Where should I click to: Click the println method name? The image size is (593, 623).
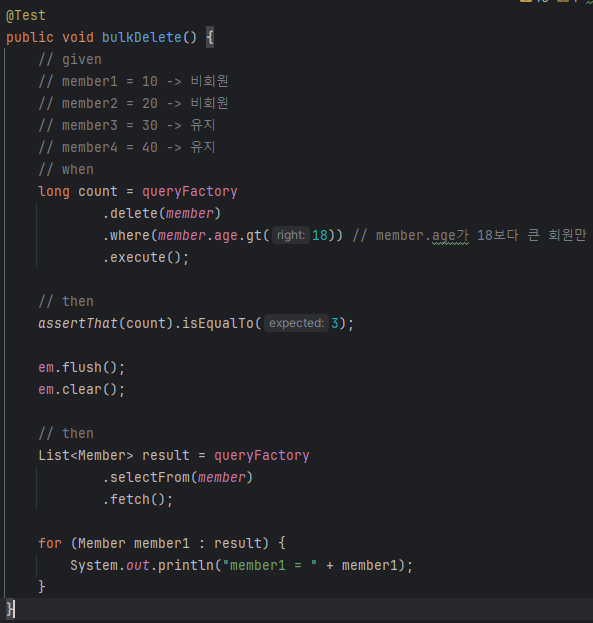[186, 565]
